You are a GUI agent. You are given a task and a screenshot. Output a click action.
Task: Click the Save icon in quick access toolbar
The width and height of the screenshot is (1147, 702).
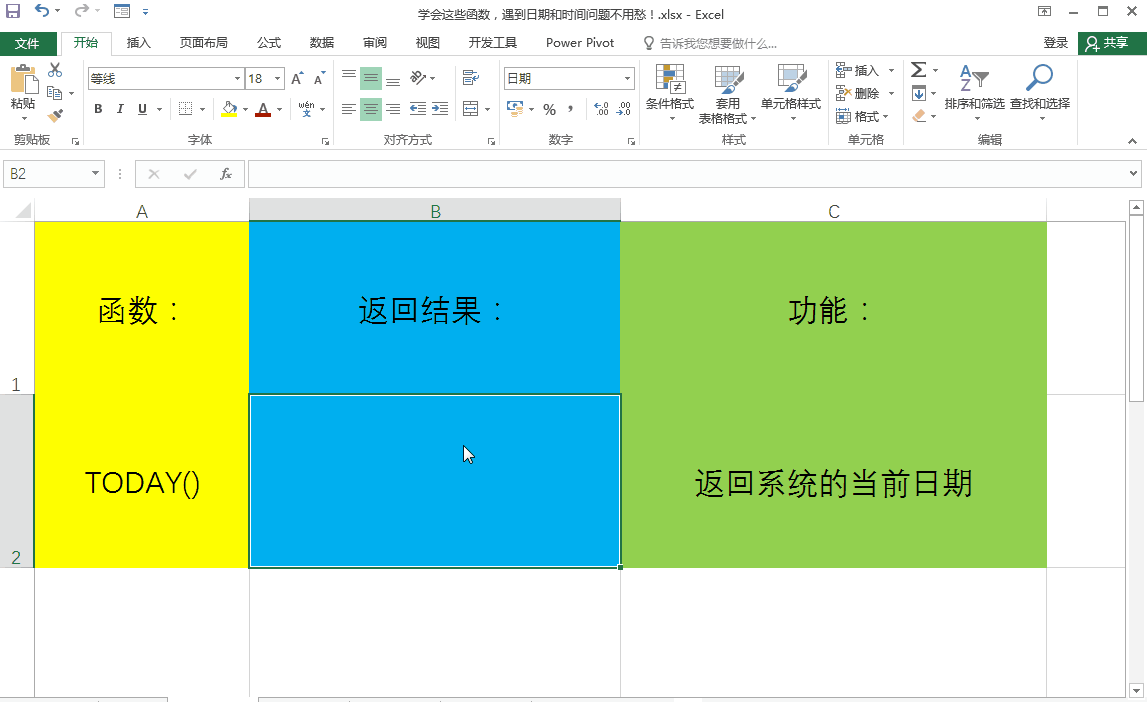(13, 11)
